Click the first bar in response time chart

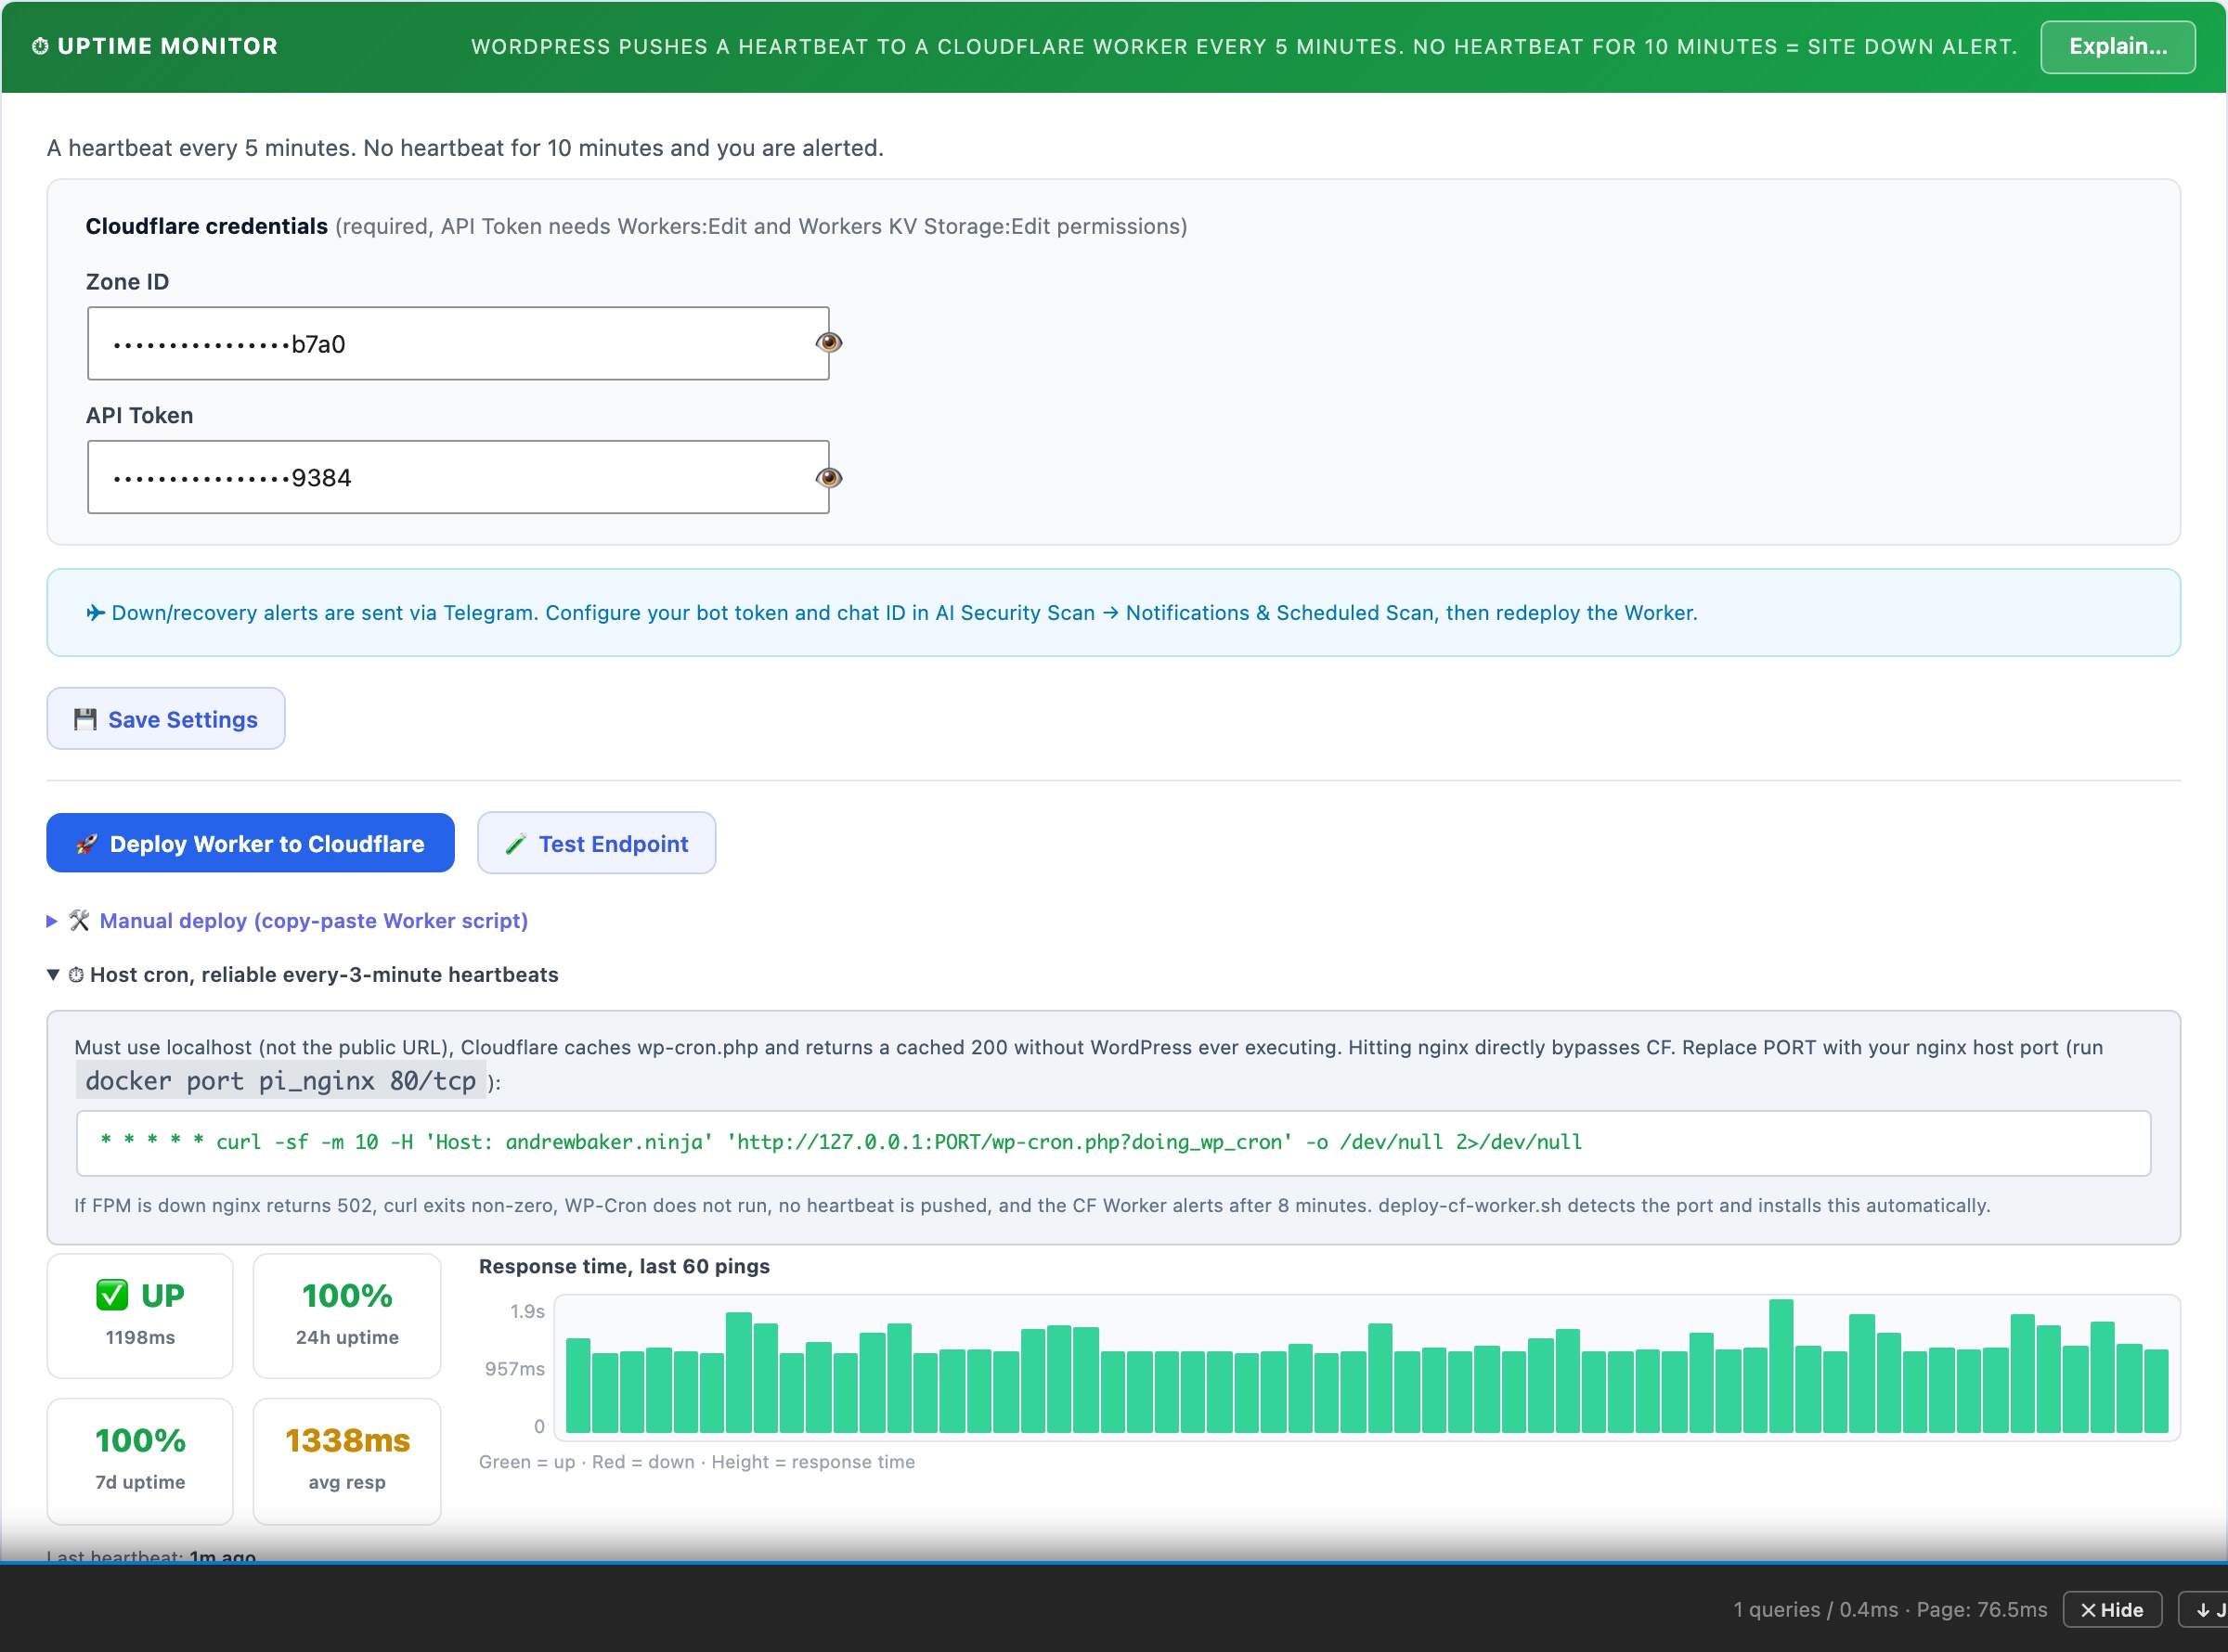578,1385
